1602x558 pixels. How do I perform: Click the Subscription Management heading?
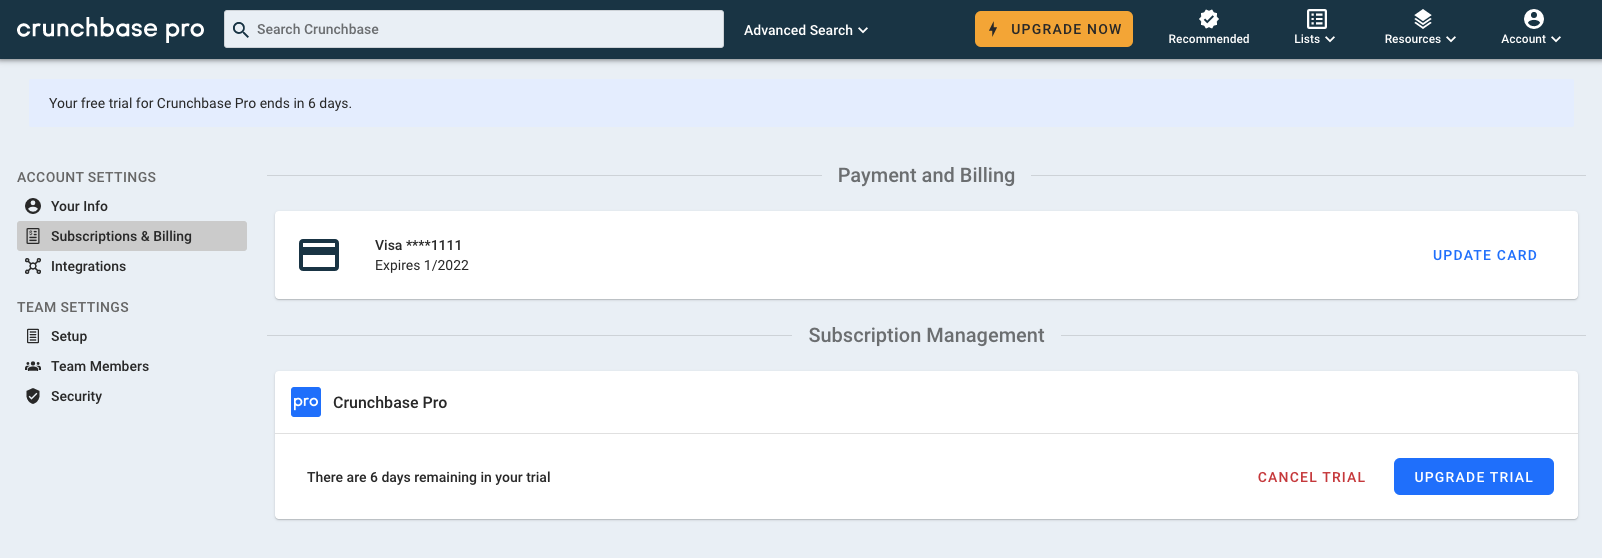coord(926,335)
